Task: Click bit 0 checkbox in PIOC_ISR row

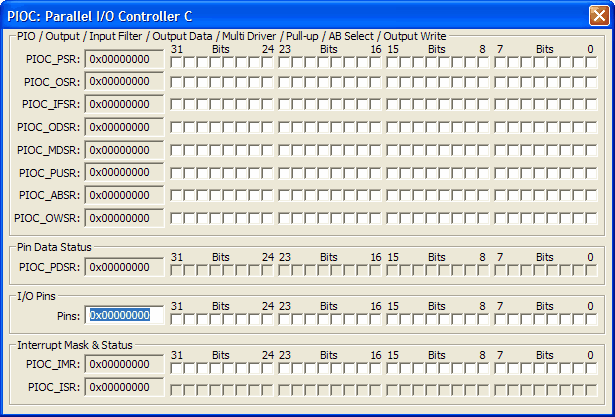Action: pos(591,390)
